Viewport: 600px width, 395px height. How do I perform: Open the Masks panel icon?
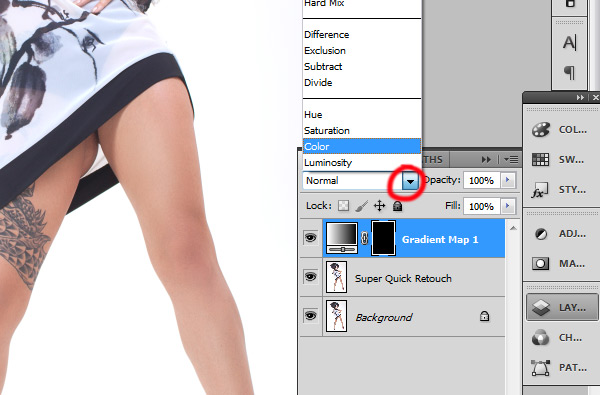coord(541,263)
